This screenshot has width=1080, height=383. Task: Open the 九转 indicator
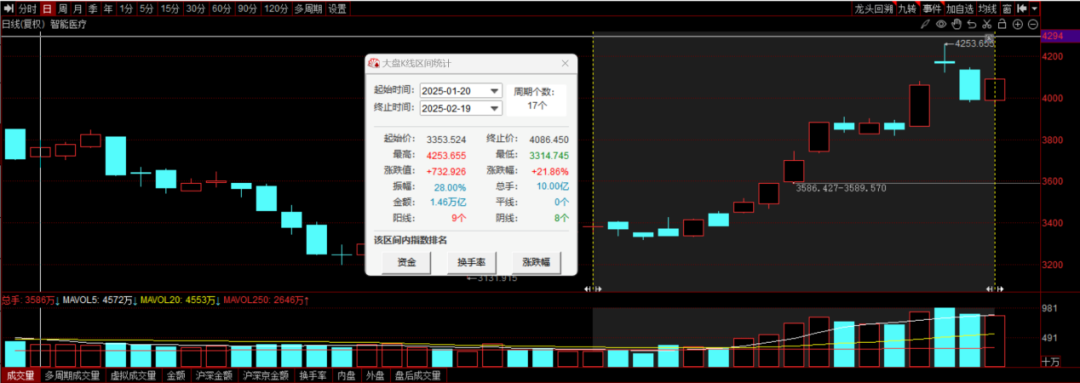pyautogui.click(x=907, y=9)
